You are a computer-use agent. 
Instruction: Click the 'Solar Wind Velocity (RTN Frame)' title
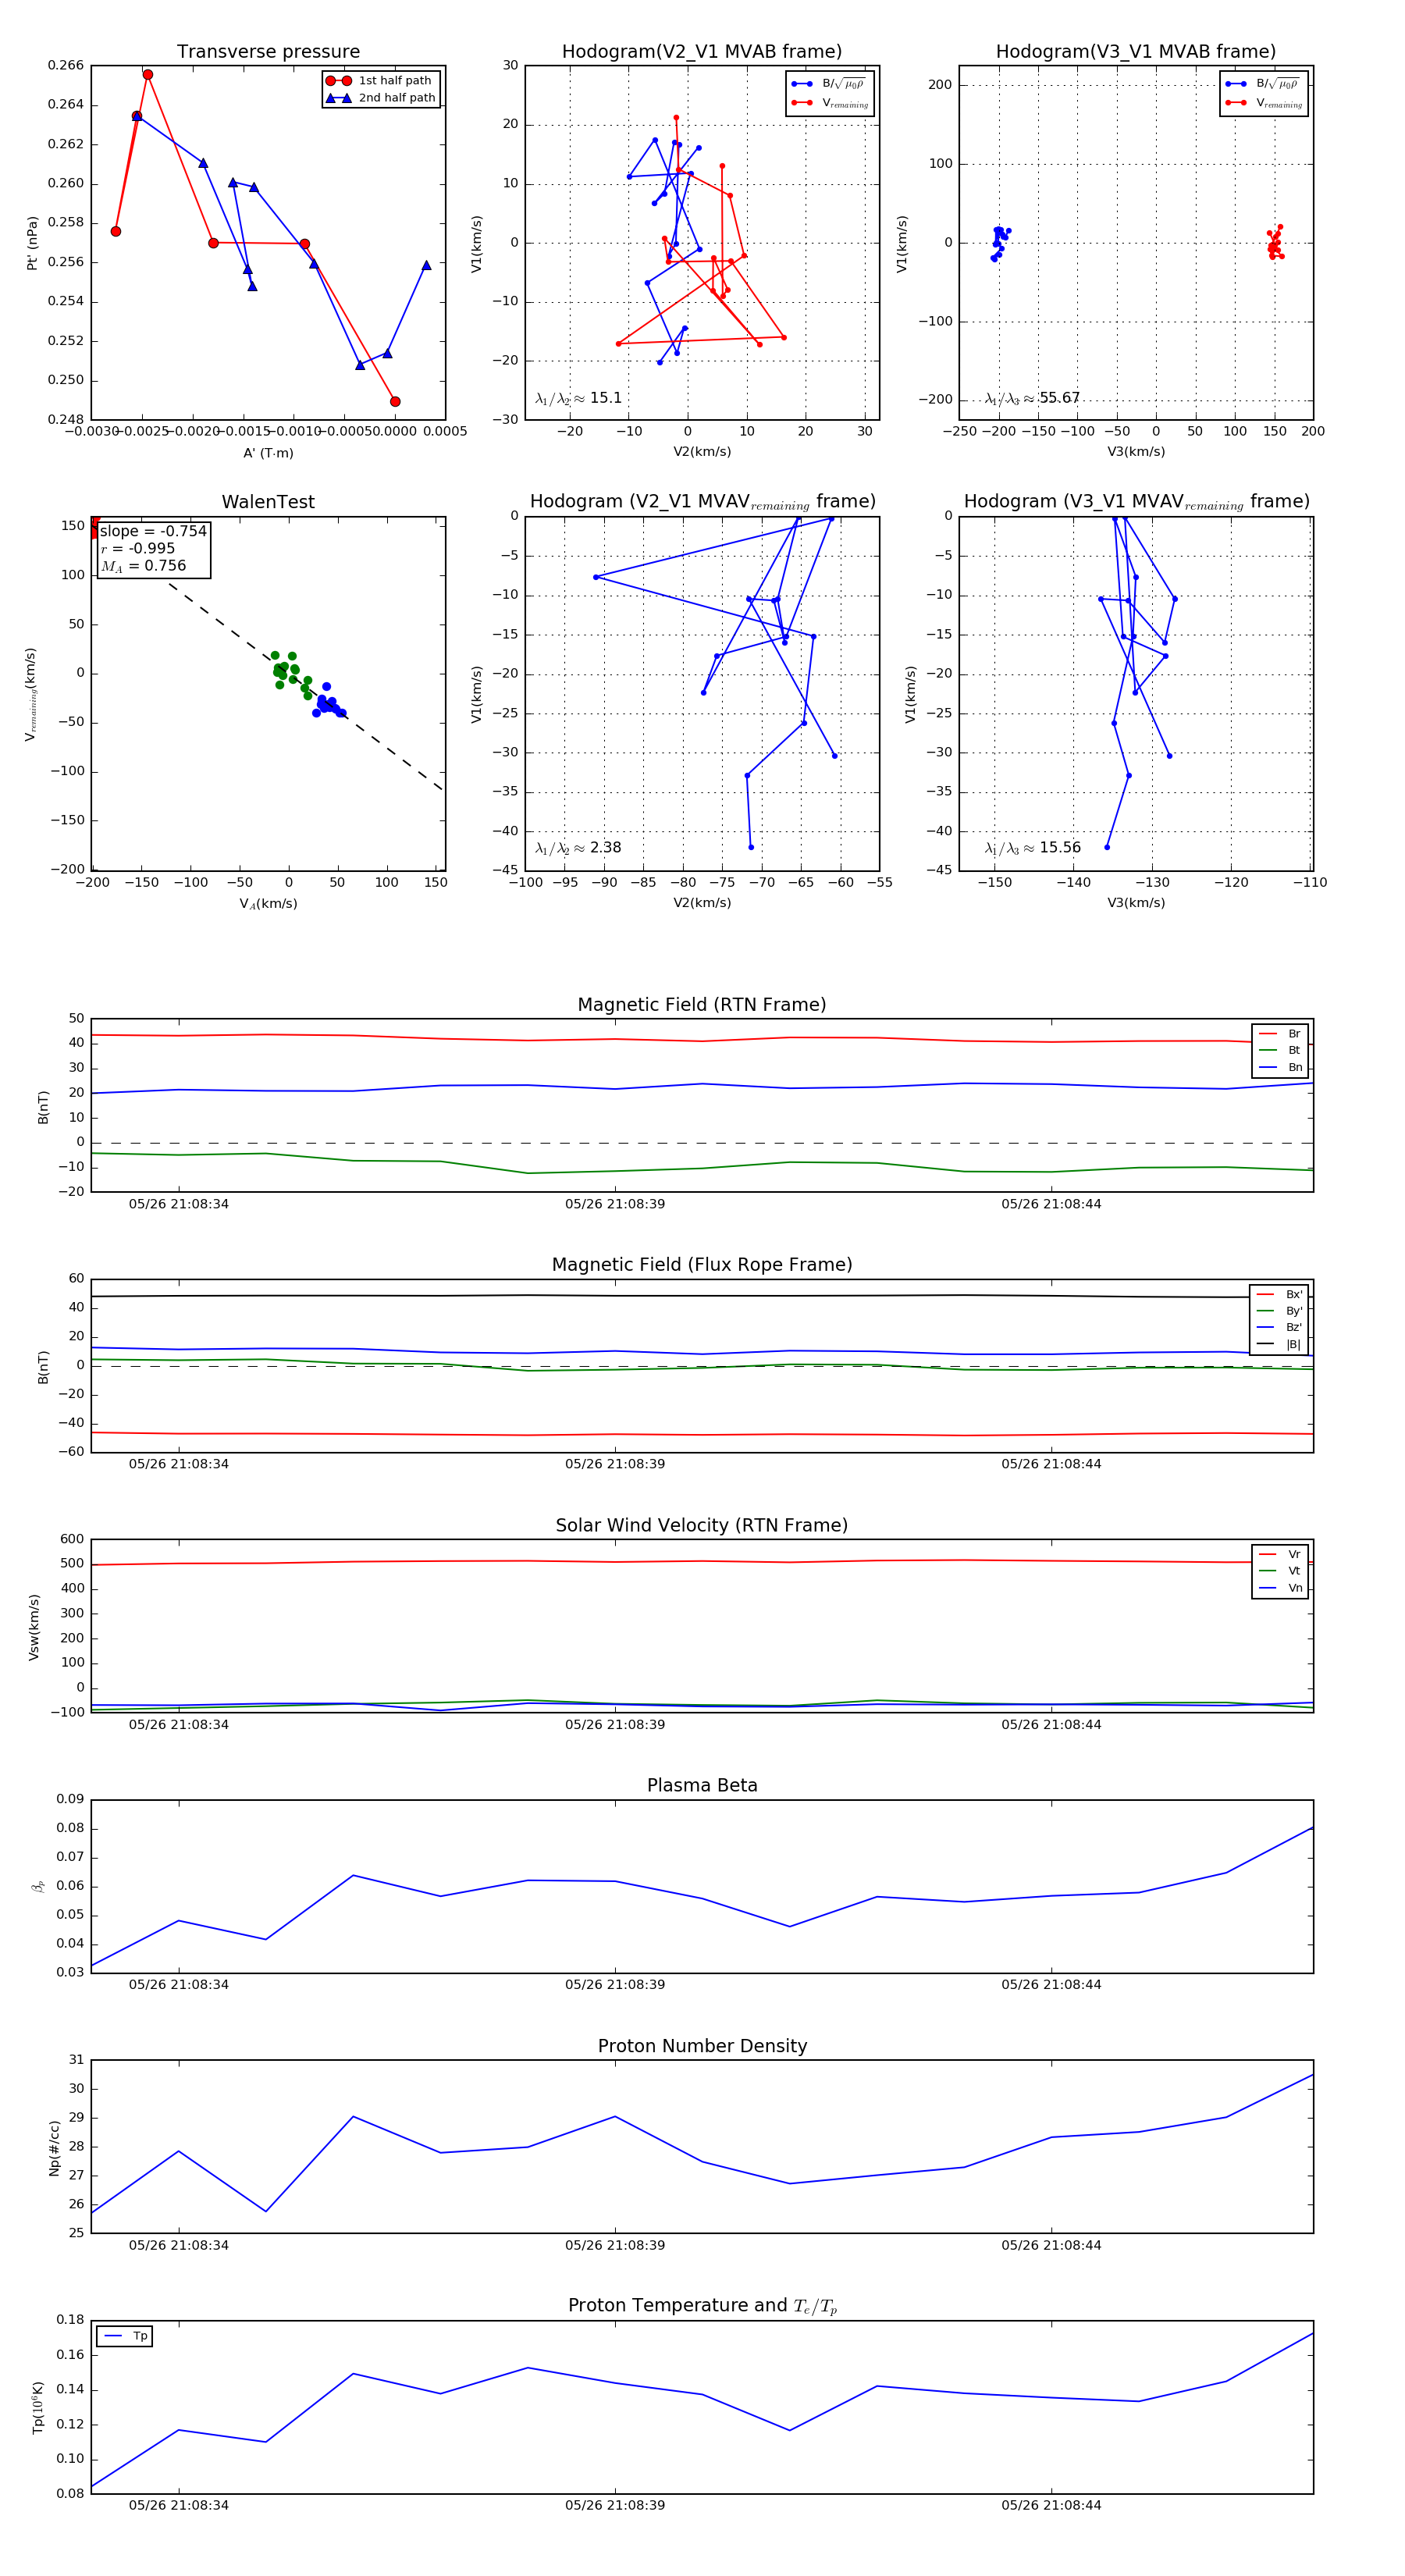(702, 1526)
